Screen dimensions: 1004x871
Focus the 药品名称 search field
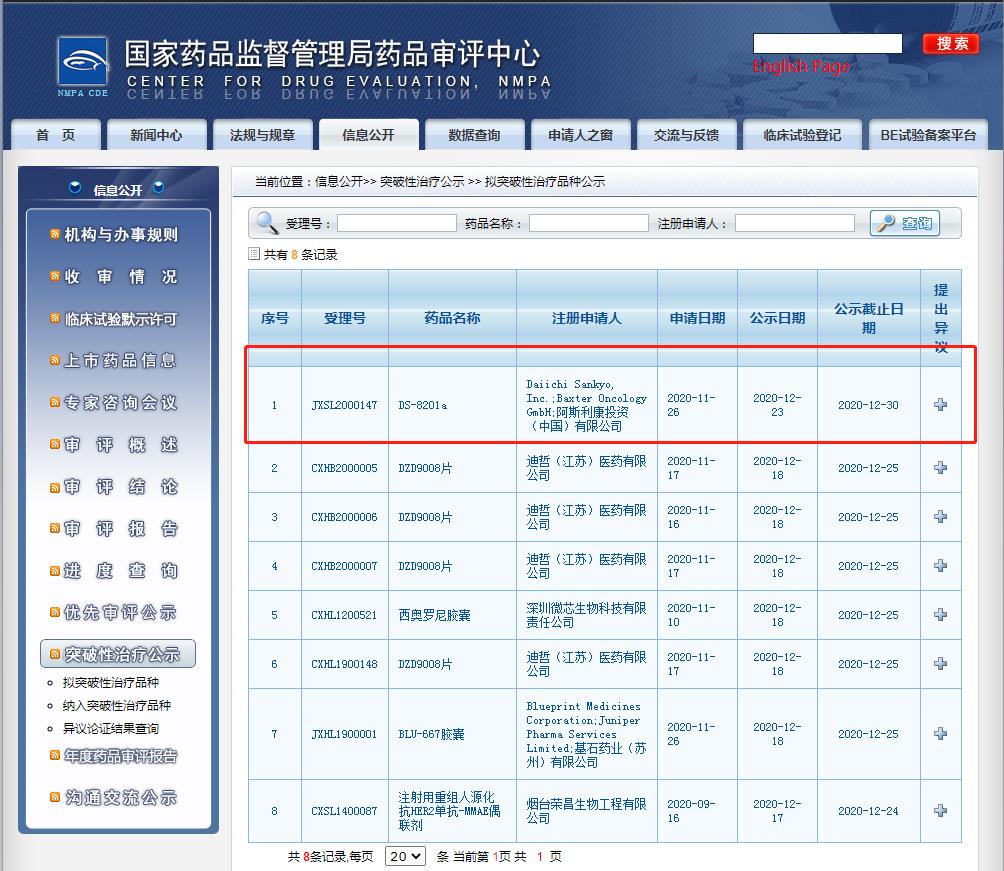pyautogui.click(x=588, y=223)
